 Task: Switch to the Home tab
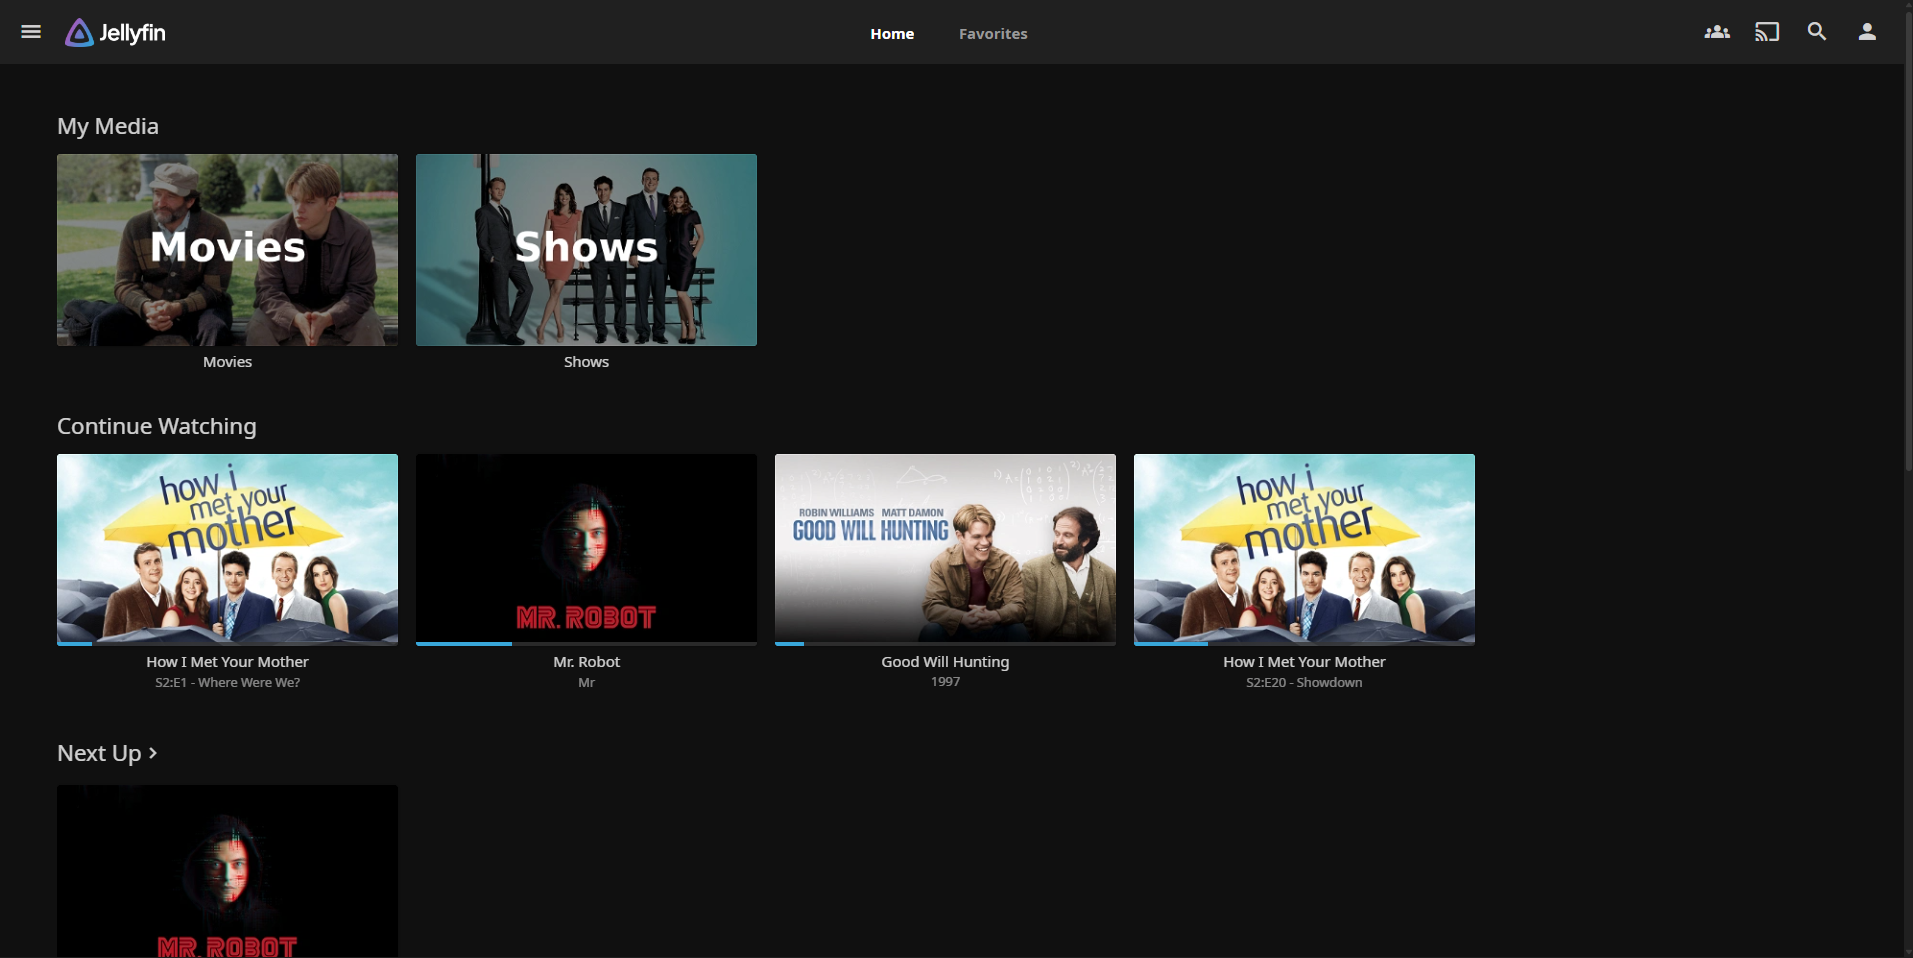pos(891,34)
